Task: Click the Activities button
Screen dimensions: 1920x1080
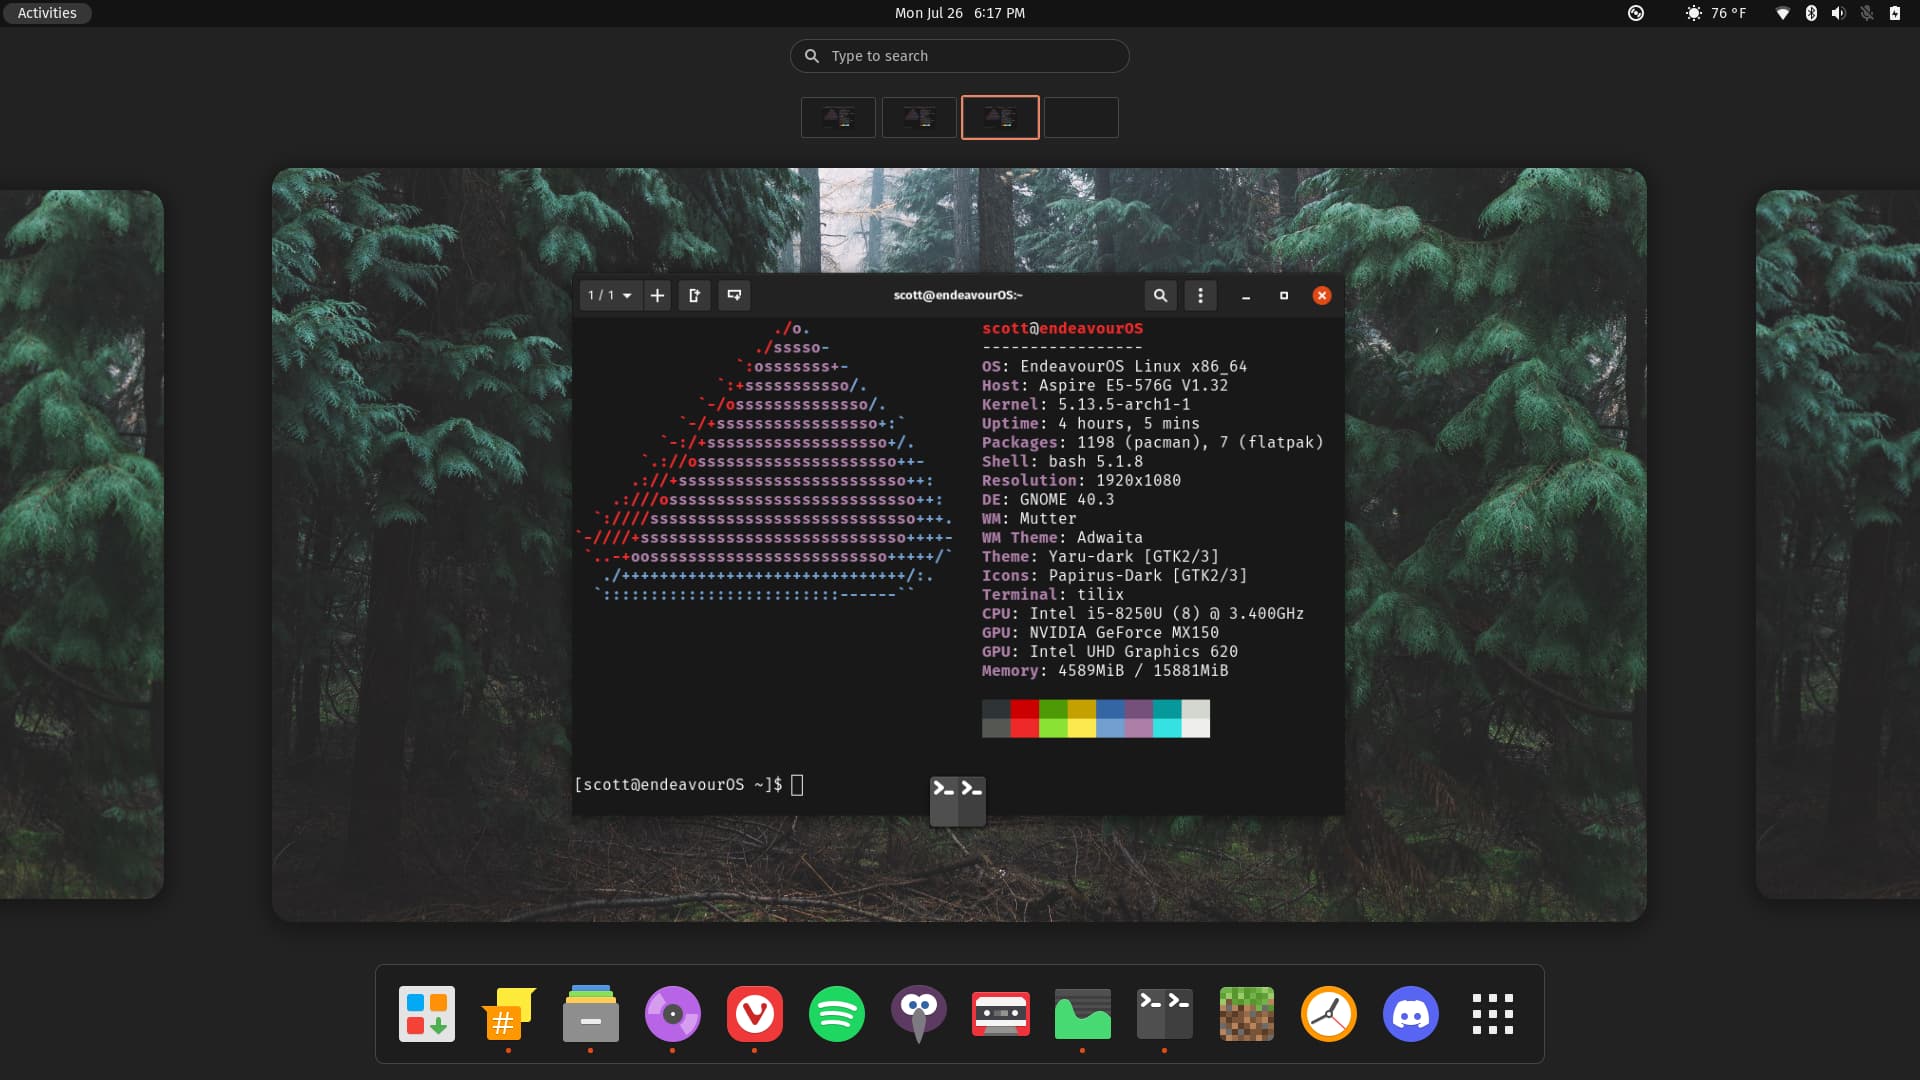Action: 47,13
